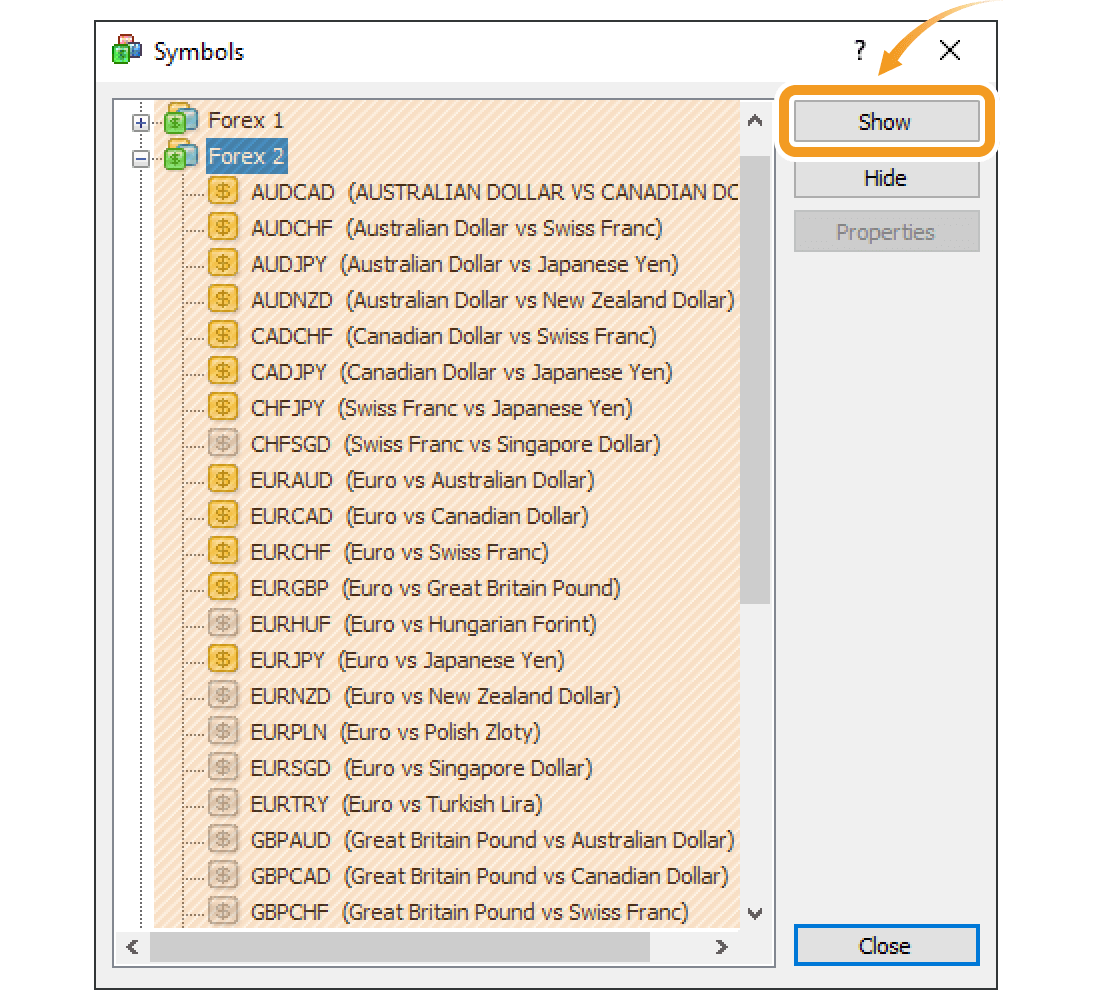Click the horizontal scrollbar thumb
Viewport: 1100px width, 990px height.
[400, 946]
